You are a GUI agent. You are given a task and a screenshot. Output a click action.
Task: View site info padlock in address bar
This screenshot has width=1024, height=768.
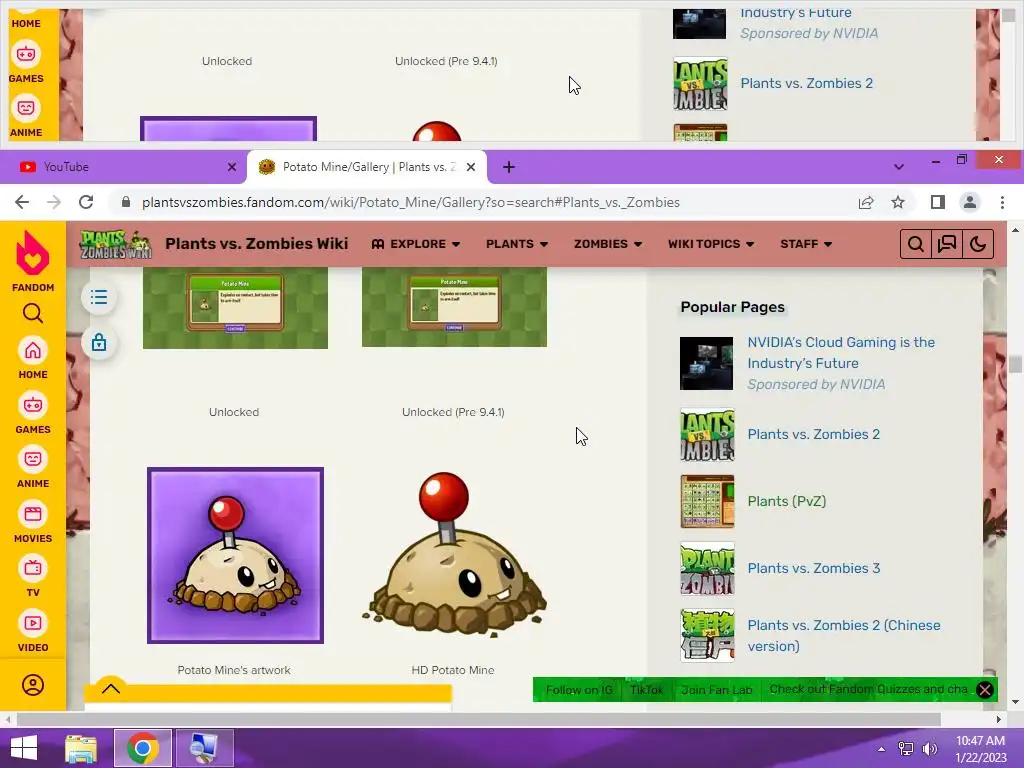click(x=126, y=202)
